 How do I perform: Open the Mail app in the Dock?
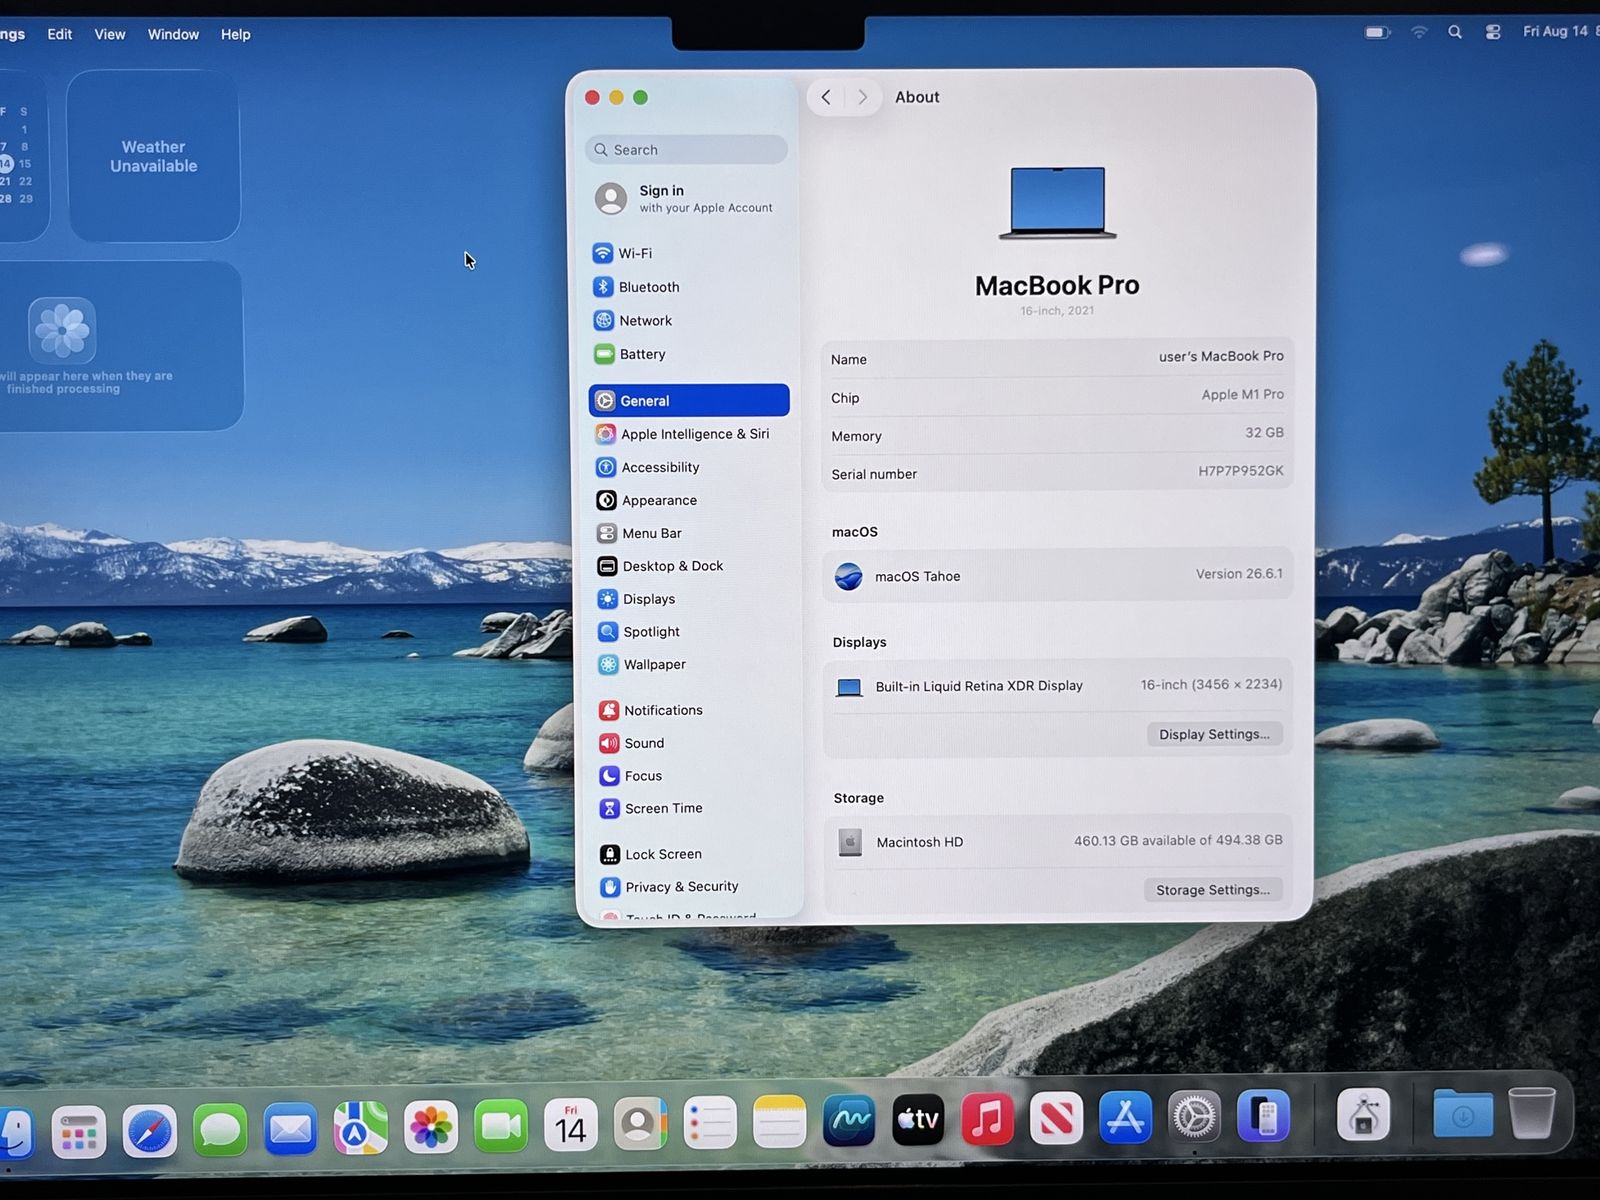[x=291, y=1130]
